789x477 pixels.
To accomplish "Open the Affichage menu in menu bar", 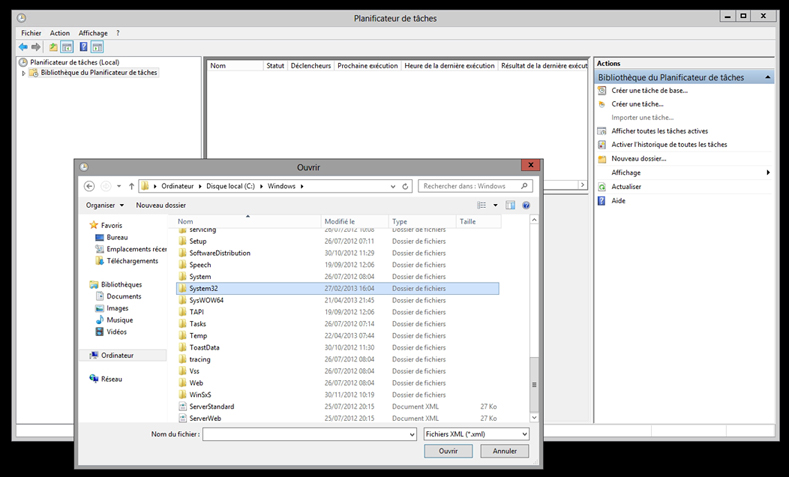I will [x=93, y=33].
